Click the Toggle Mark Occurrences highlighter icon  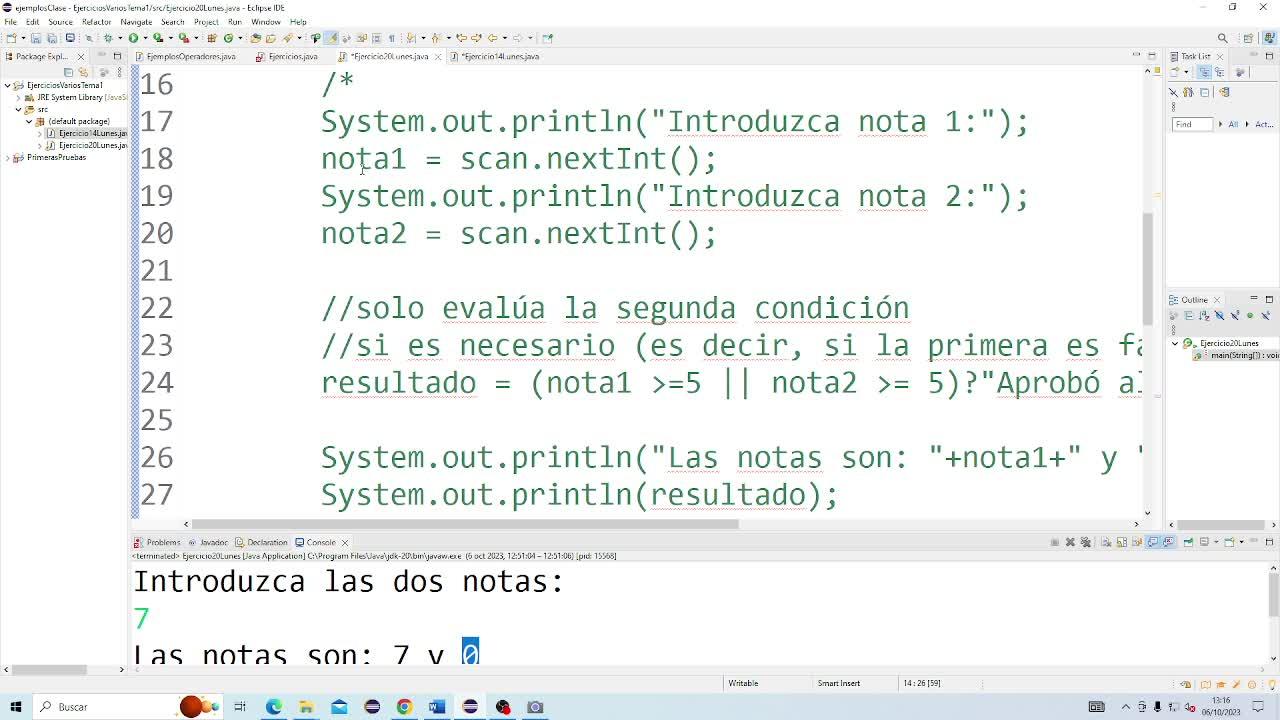point(332,38)
